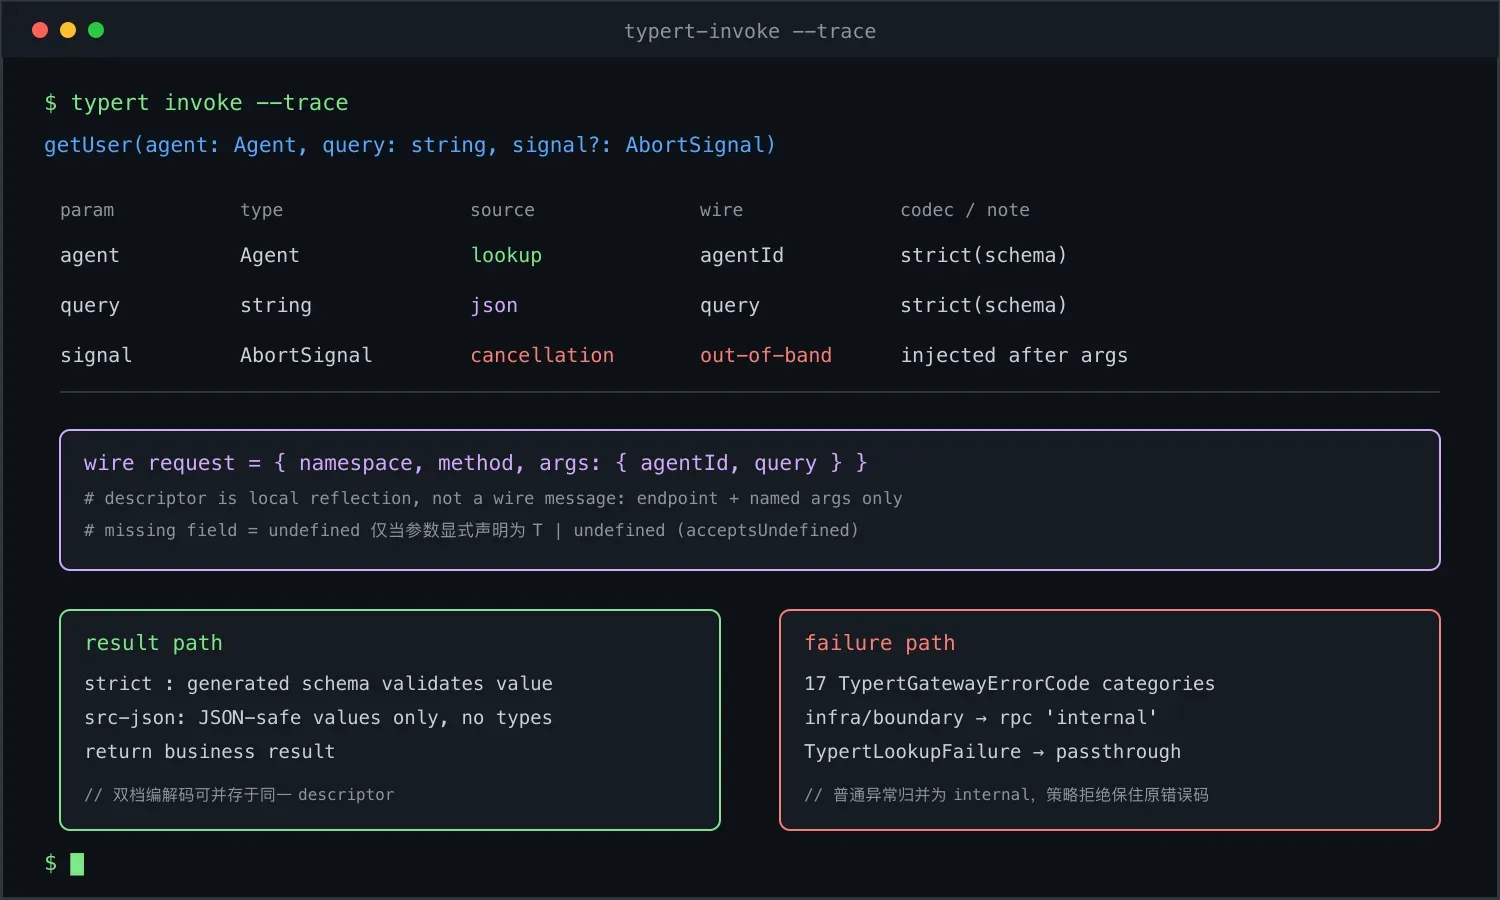Click the "codec / note" column header
Viewport: 1500px width, 900px height.
point(965,210)
